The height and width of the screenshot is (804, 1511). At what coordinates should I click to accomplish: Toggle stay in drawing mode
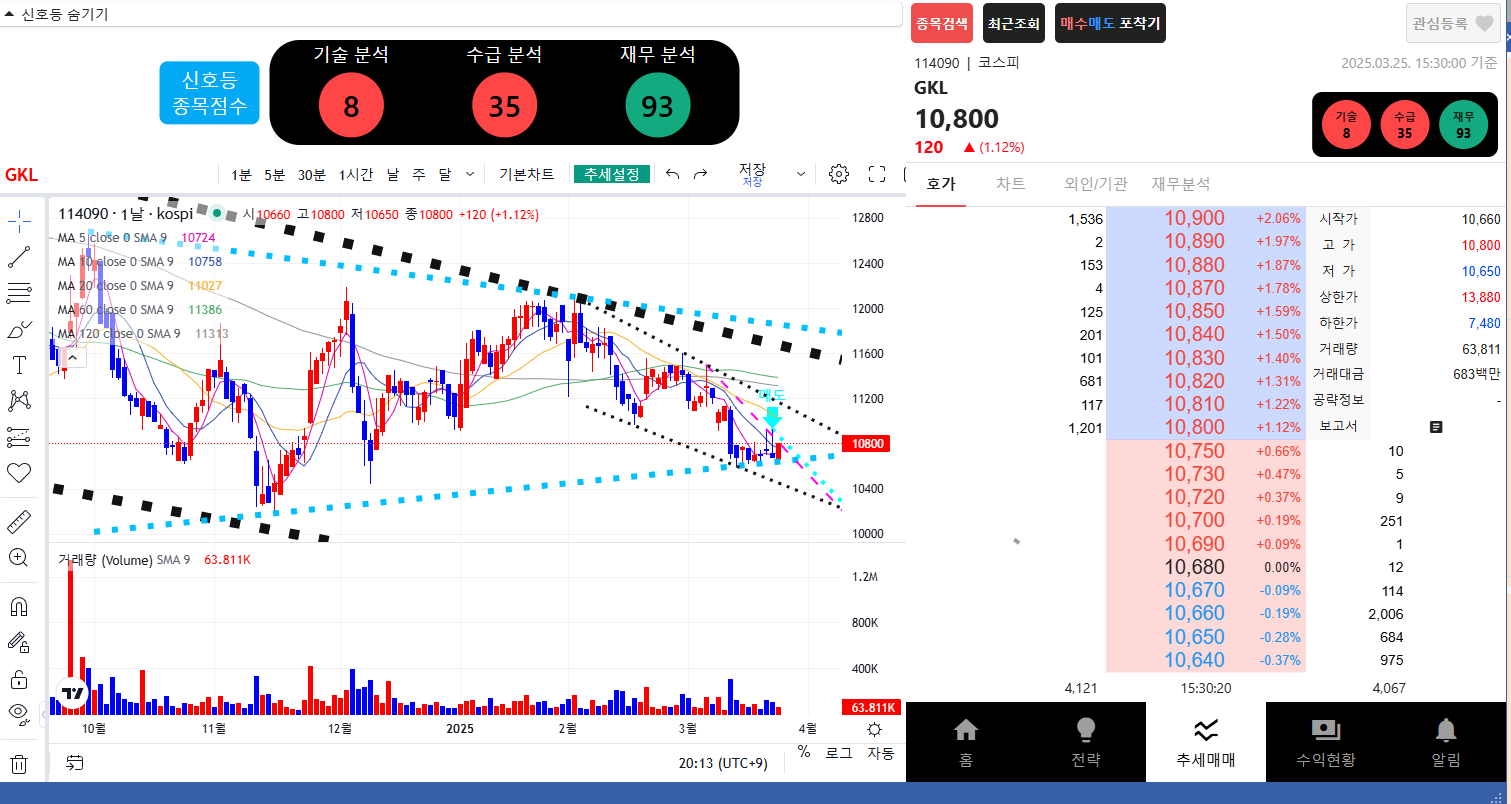[19, 643]
